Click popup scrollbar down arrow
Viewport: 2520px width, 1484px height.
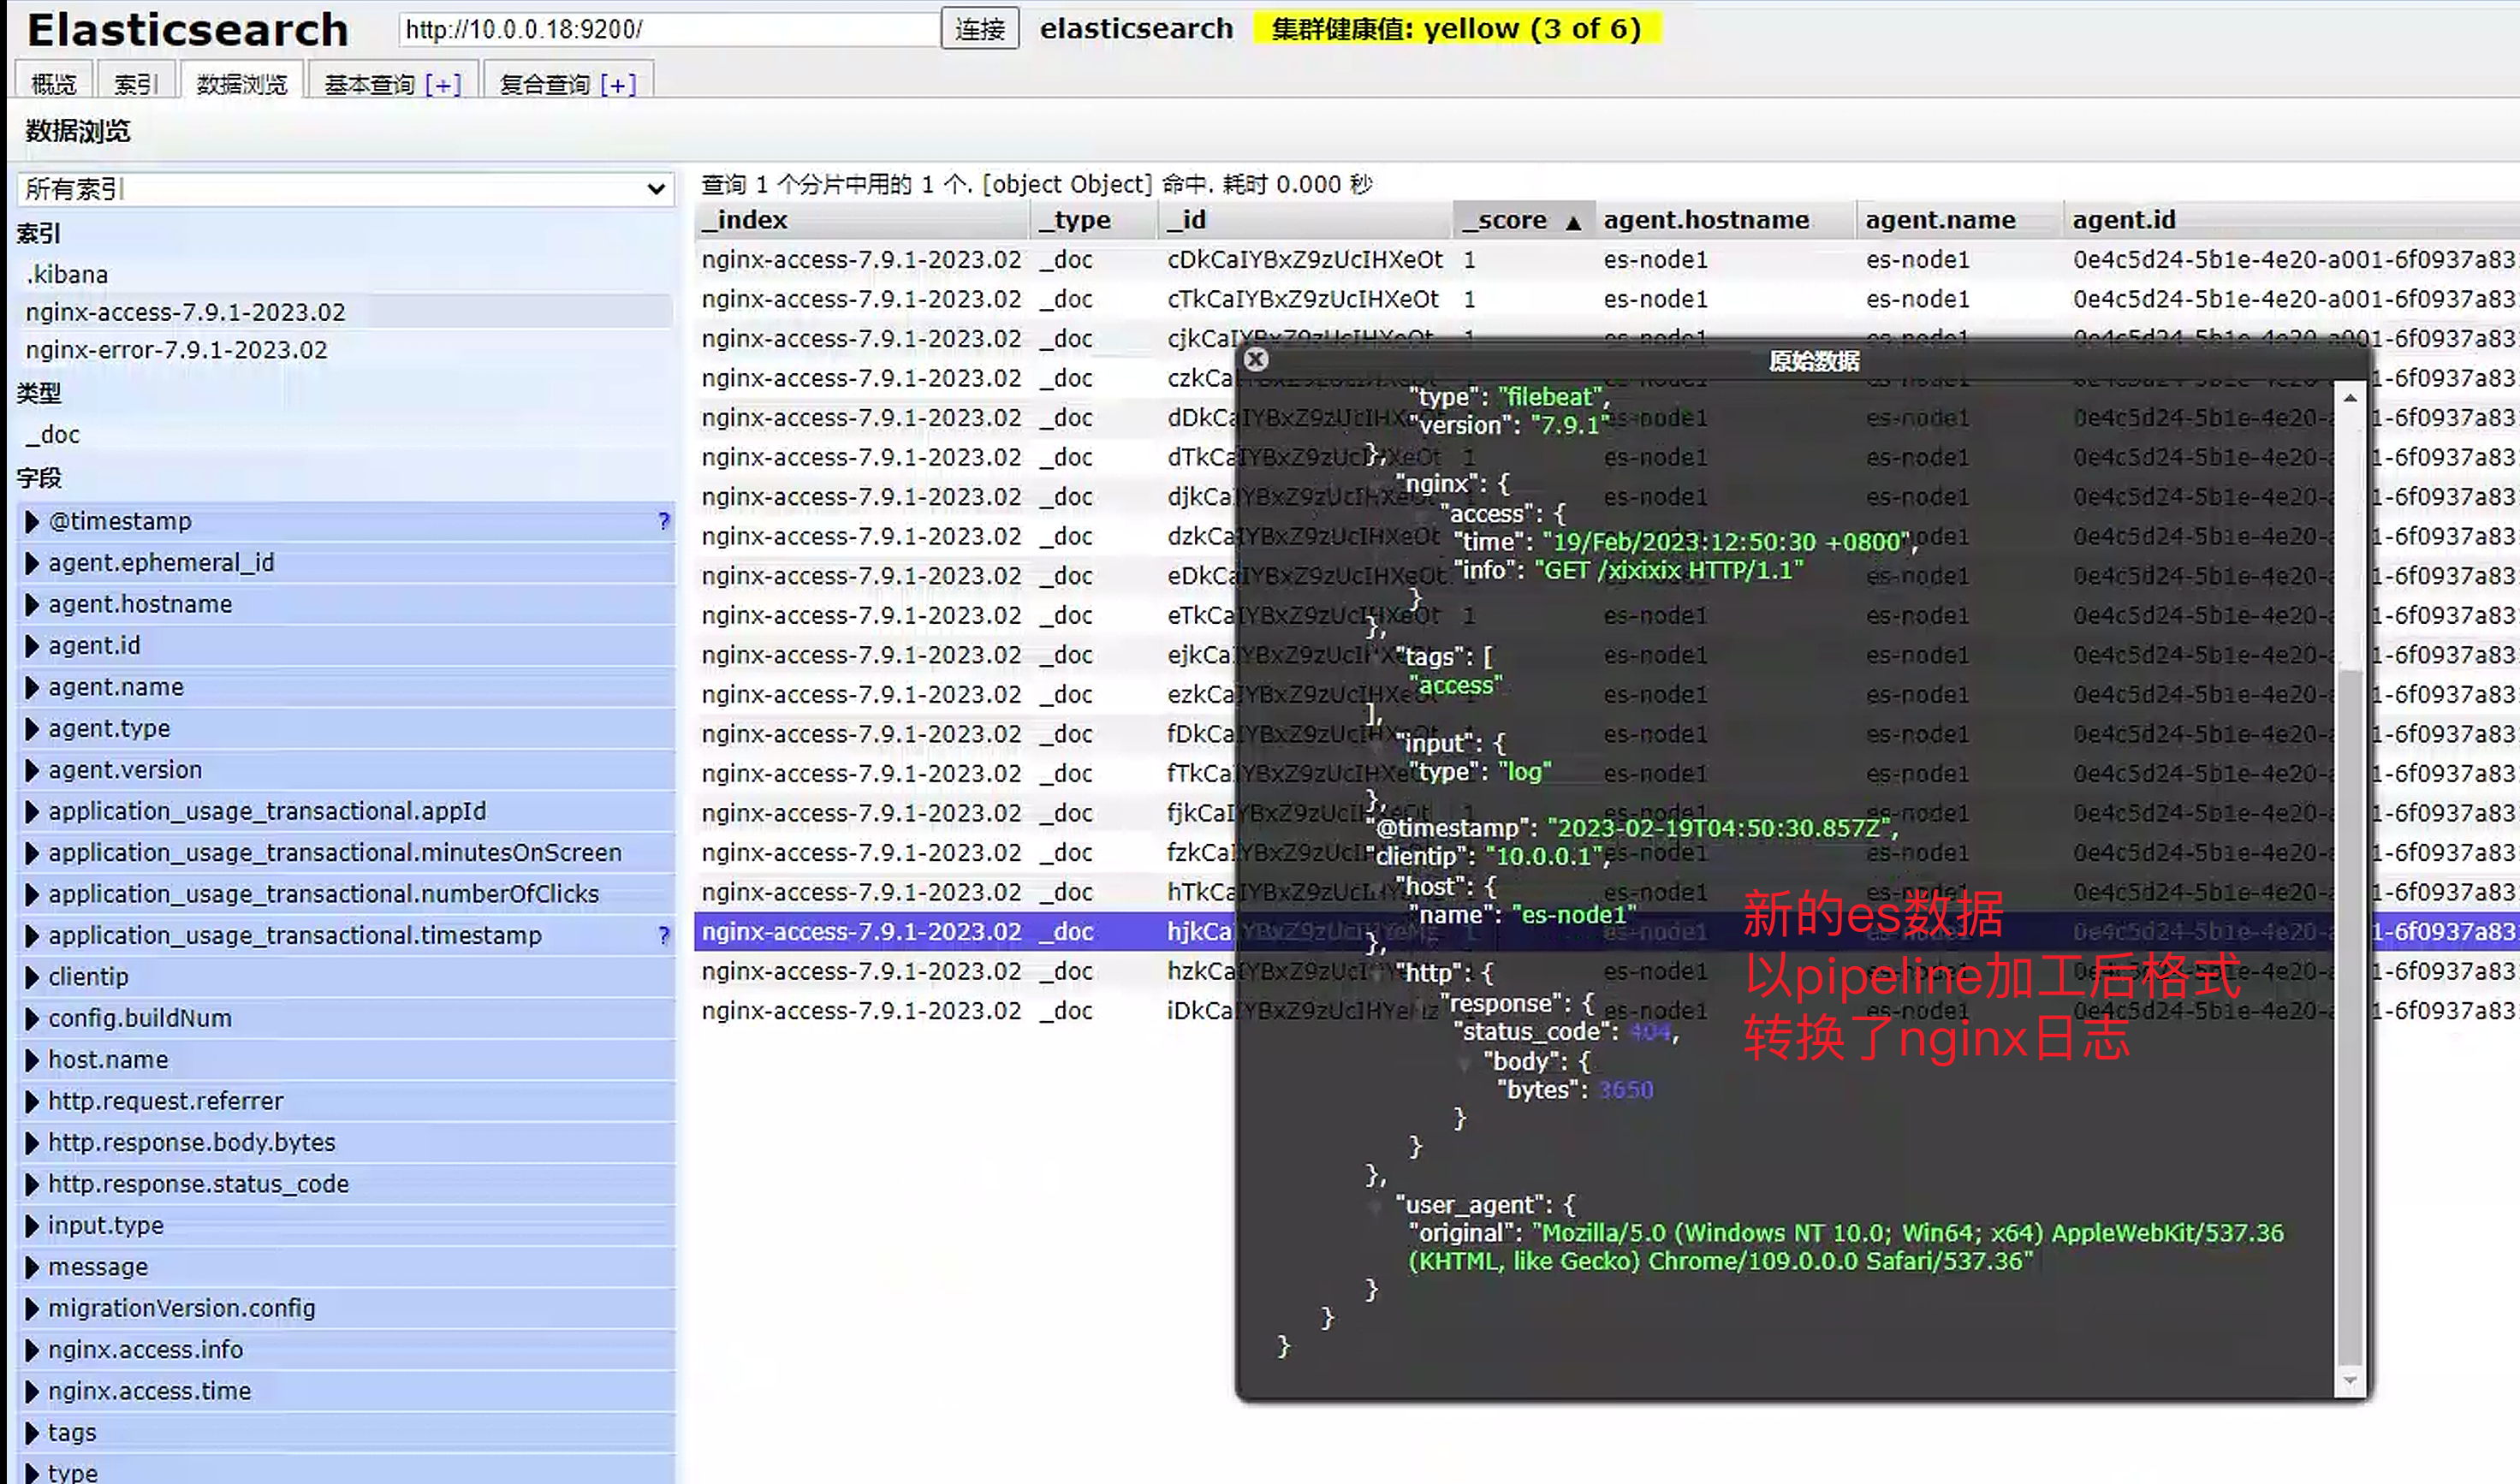(x=2350, y=1381)
